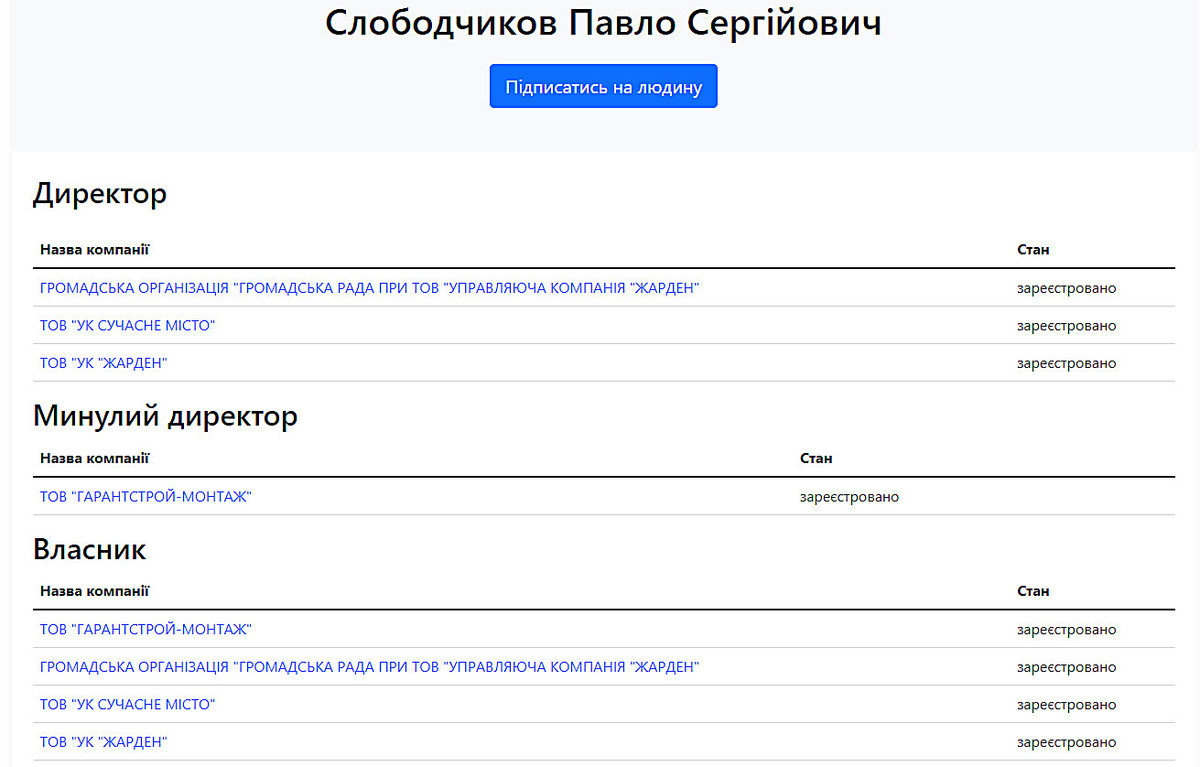Open 'УК ЖАРДЕН' link in Директор section

coord(103,363)
